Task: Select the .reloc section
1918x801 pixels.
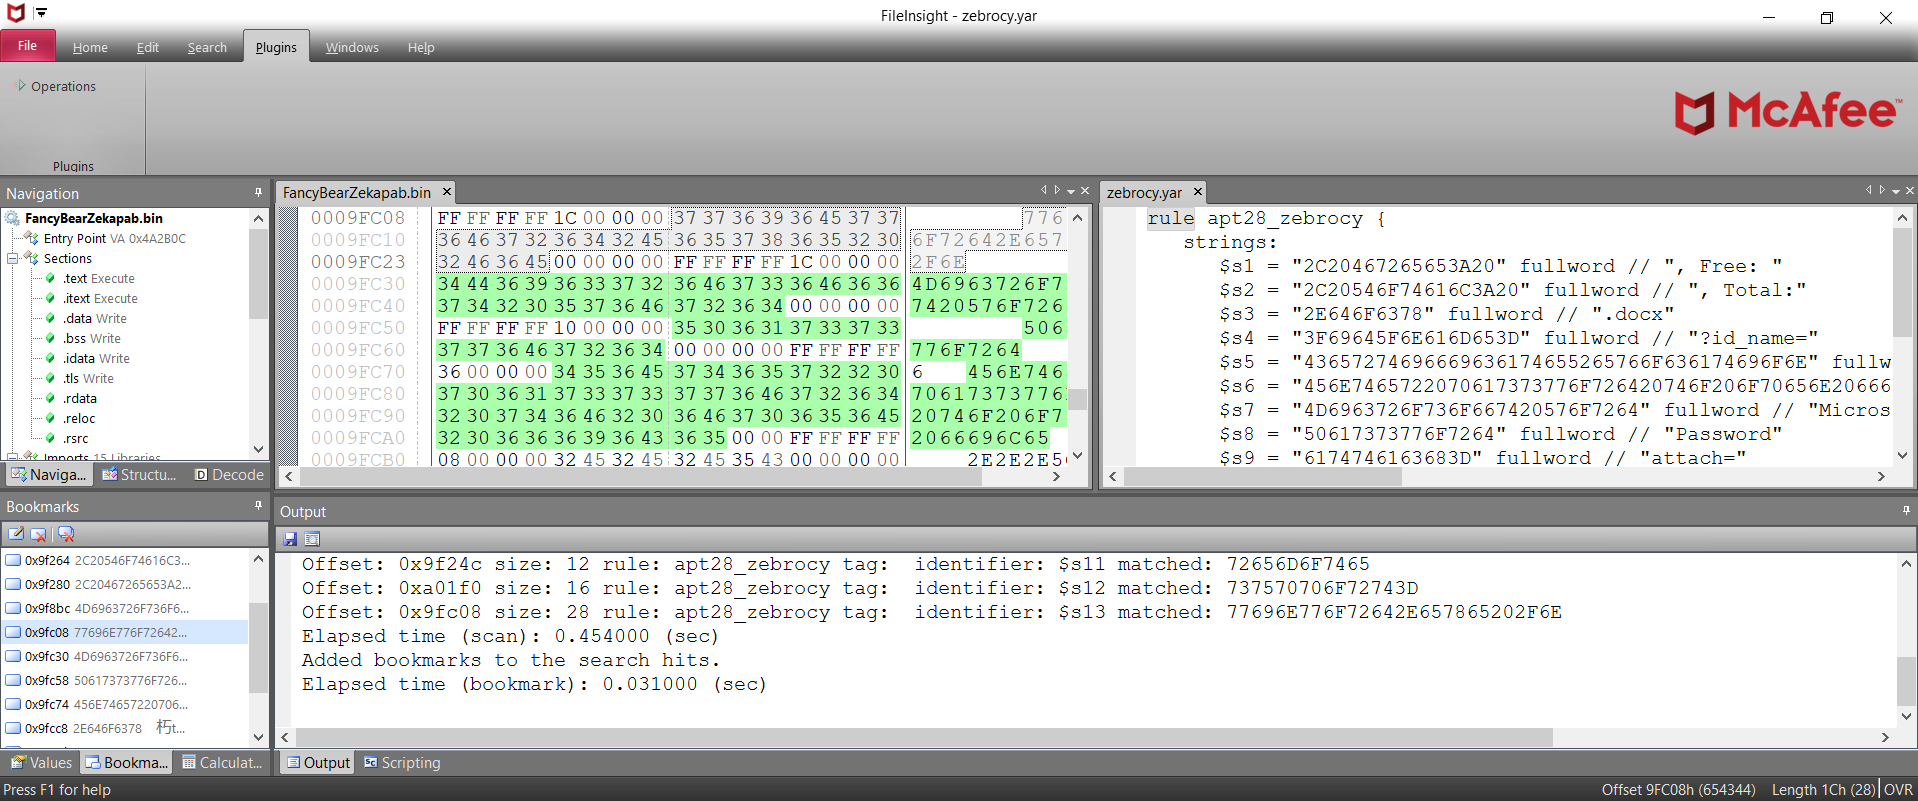Action: point(79,418)
